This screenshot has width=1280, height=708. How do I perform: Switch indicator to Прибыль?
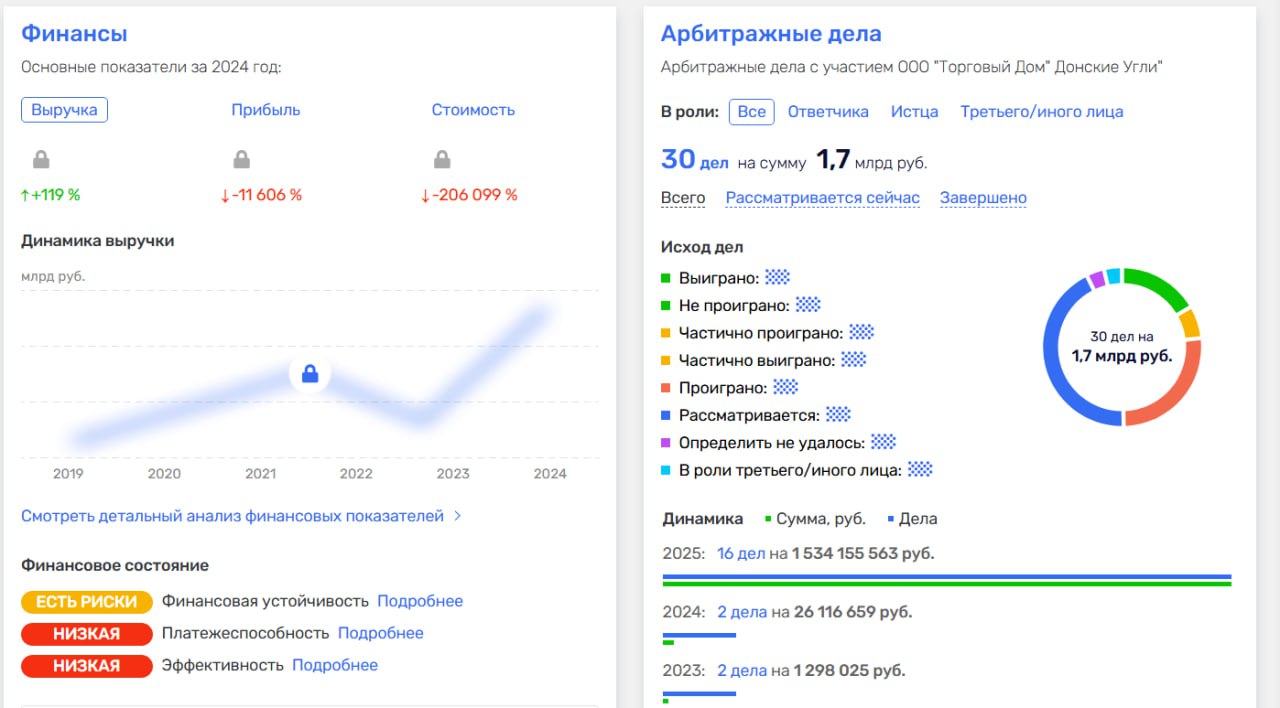[x=266, y=110]
